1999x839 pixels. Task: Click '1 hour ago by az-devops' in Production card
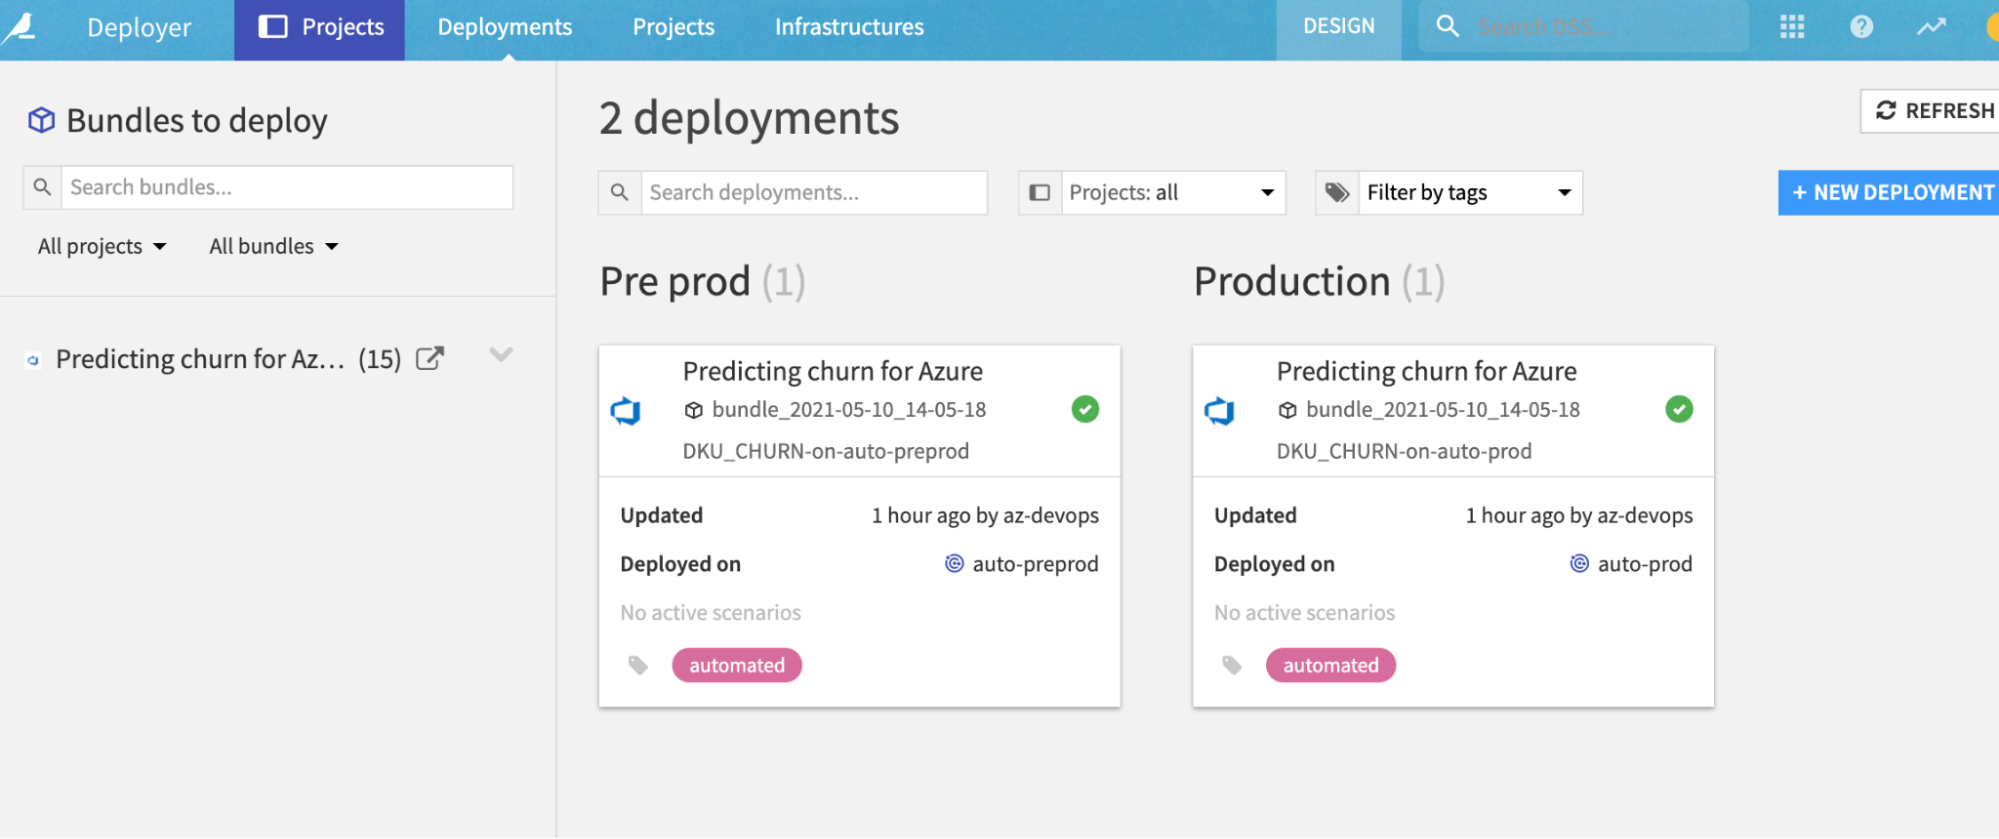[x=1579, y=516]
